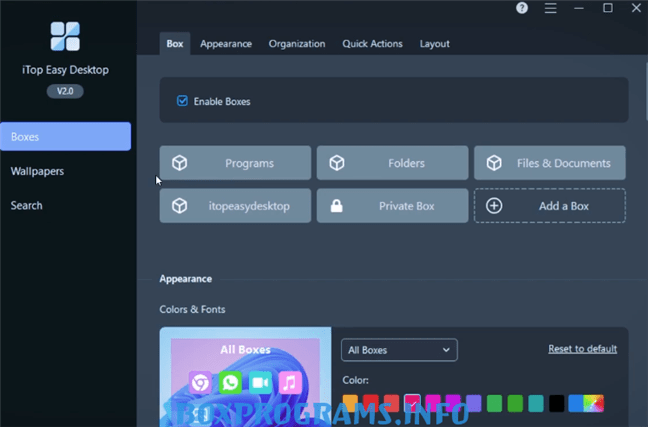Screen dimensions: 648x427
Task: Click the iTop Easy Desktop logo
Action: click(x=65, y=36)
